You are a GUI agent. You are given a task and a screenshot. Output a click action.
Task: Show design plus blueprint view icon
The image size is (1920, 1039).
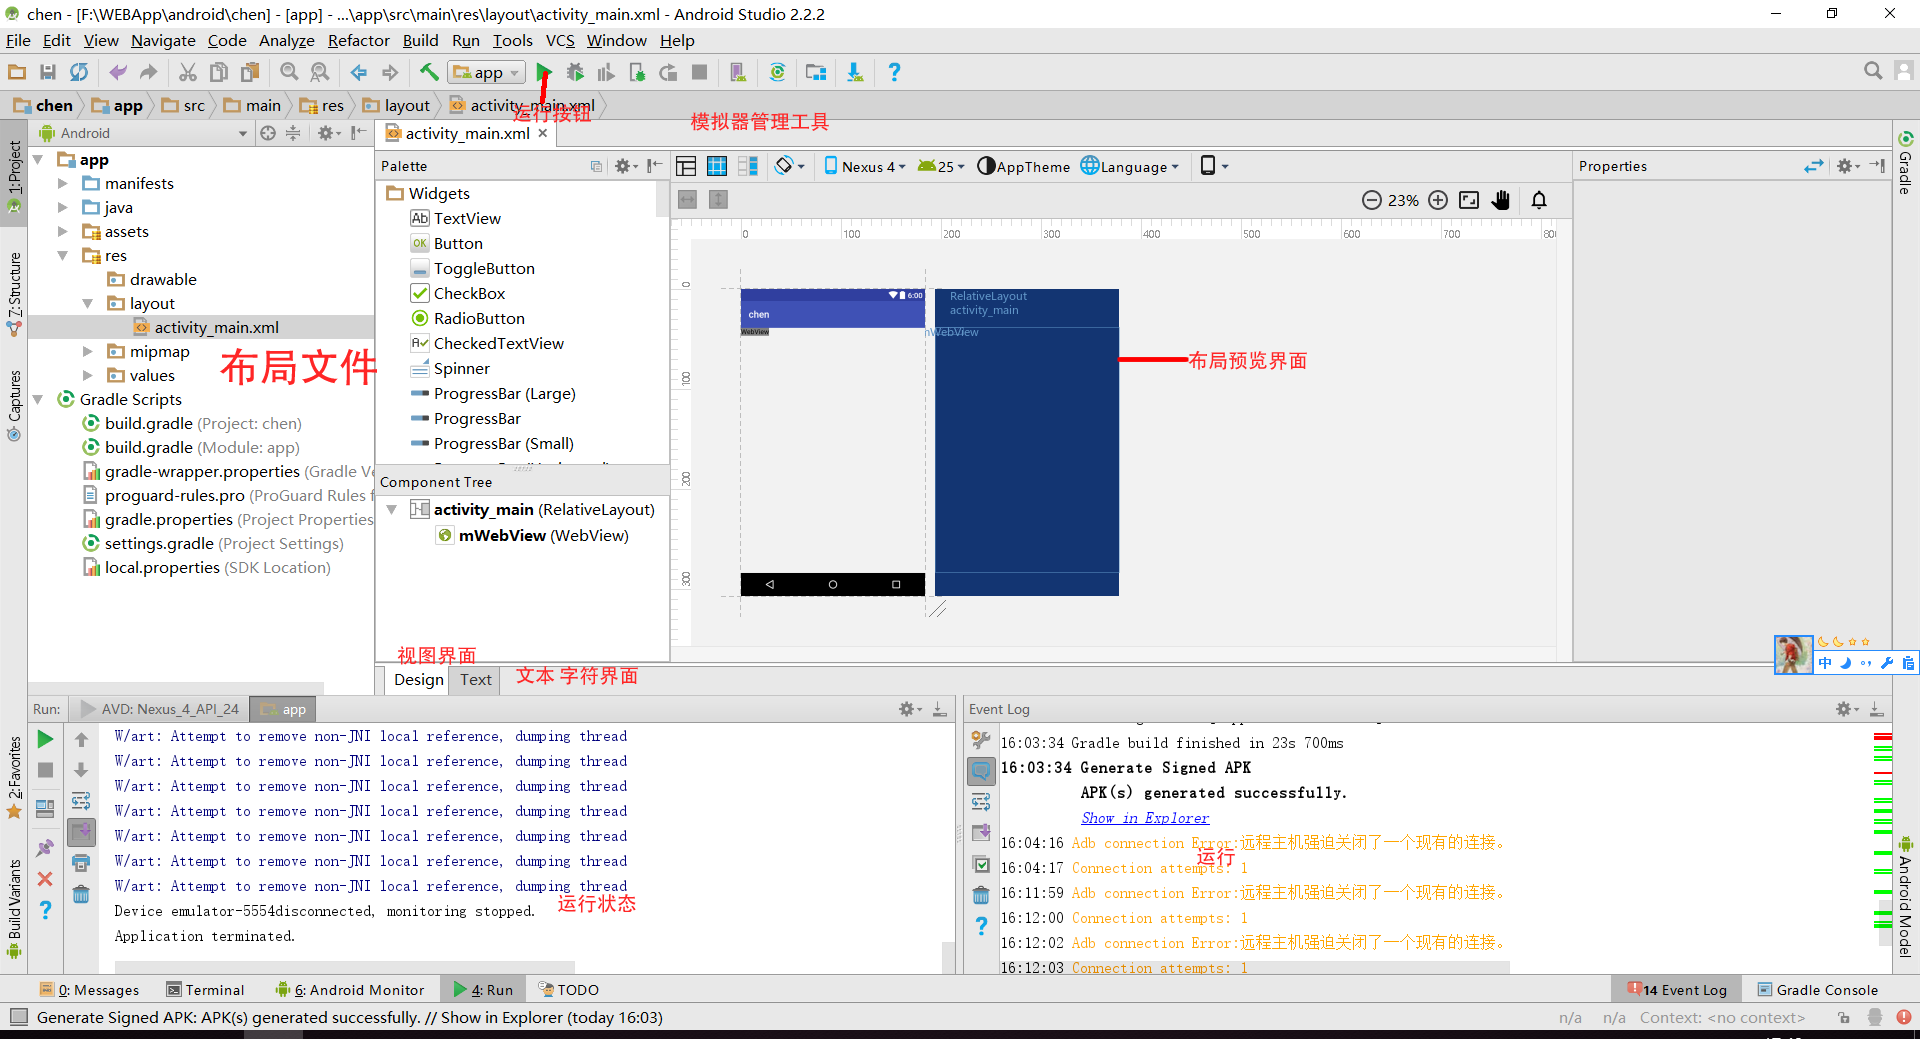[748, 166]
